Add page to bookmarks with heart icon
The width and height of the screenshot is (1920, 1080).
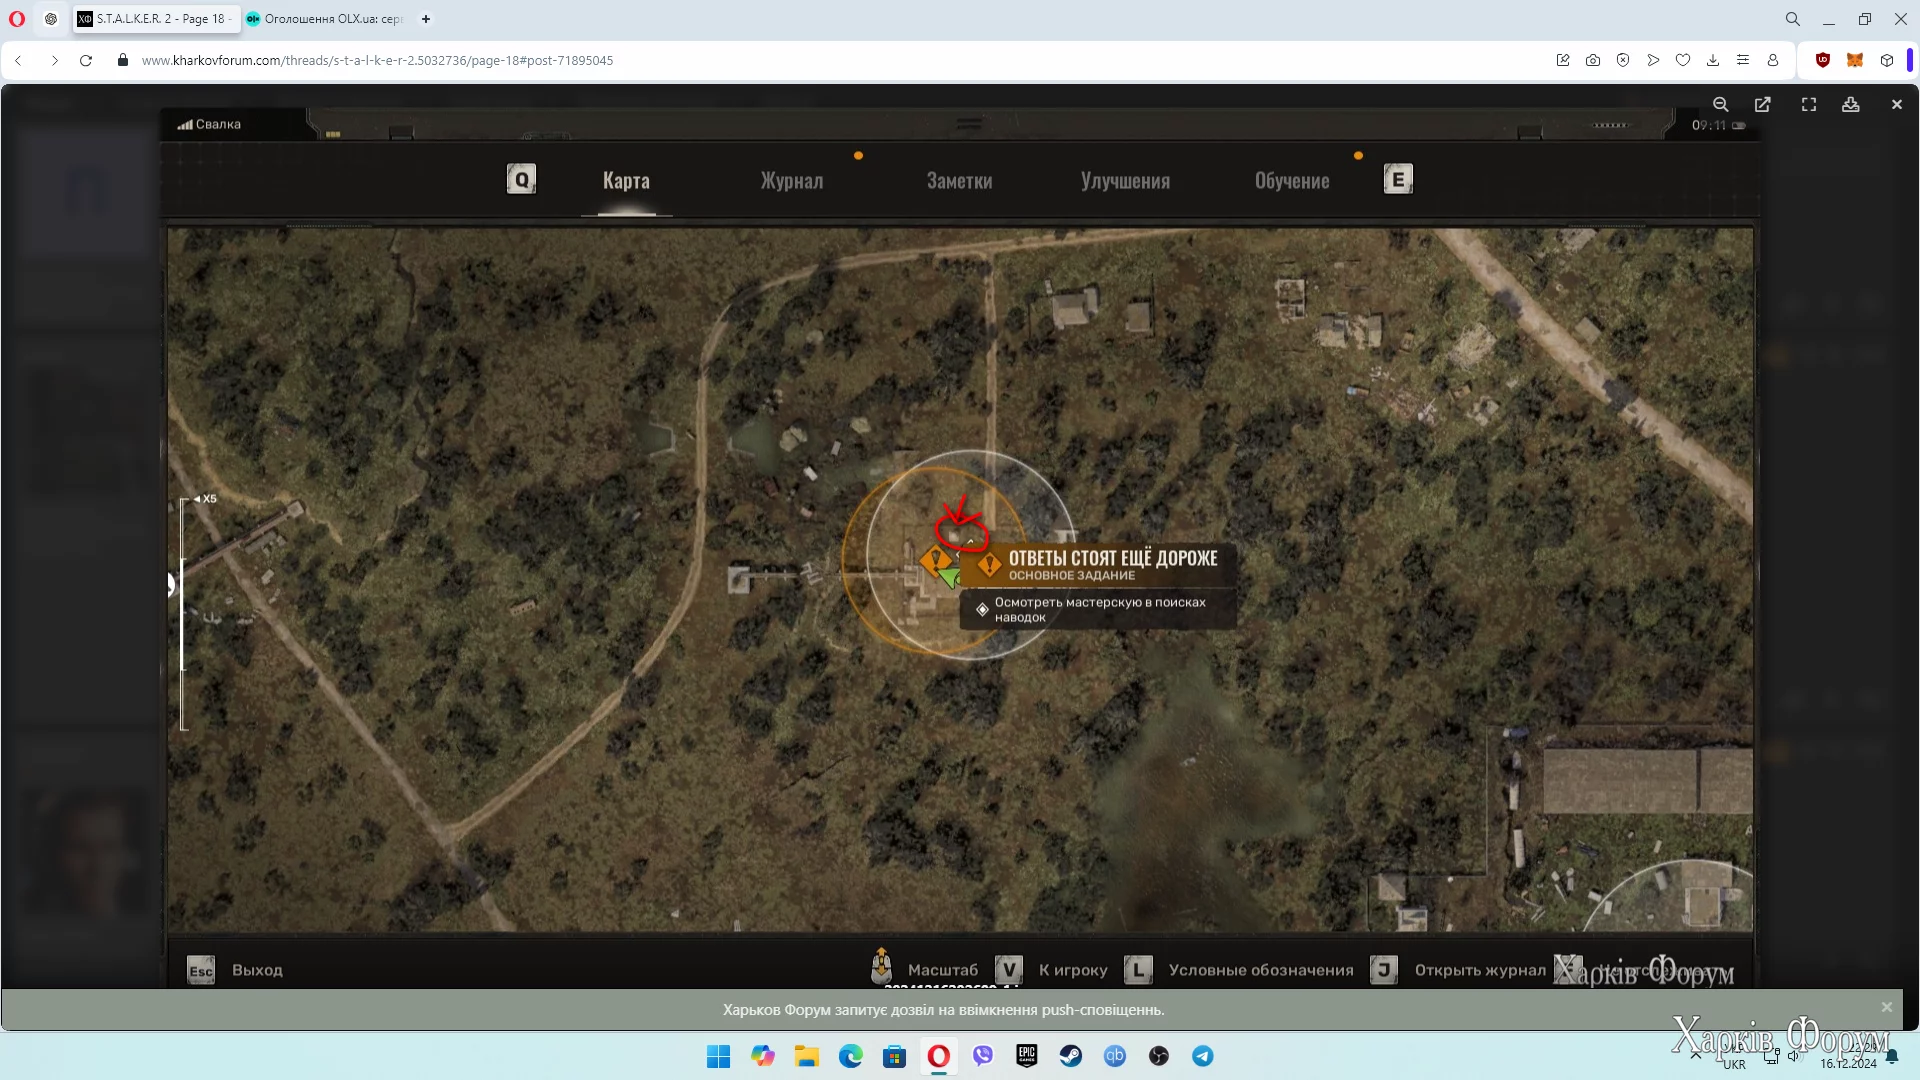[x=1683, y=60]
